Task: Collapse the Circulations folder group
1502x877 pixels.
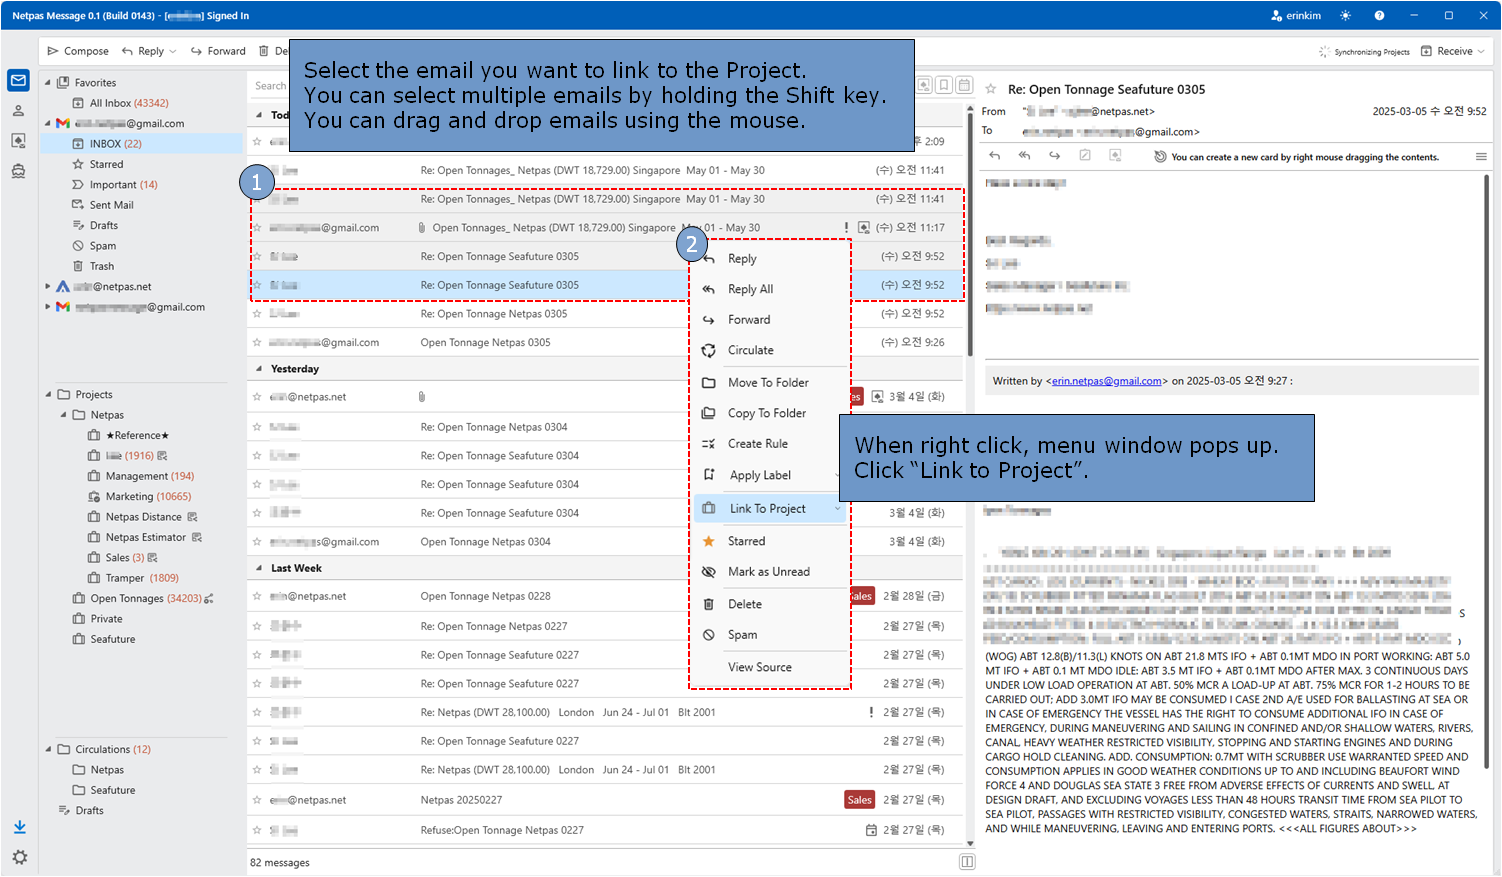Action: pos(48,749)
